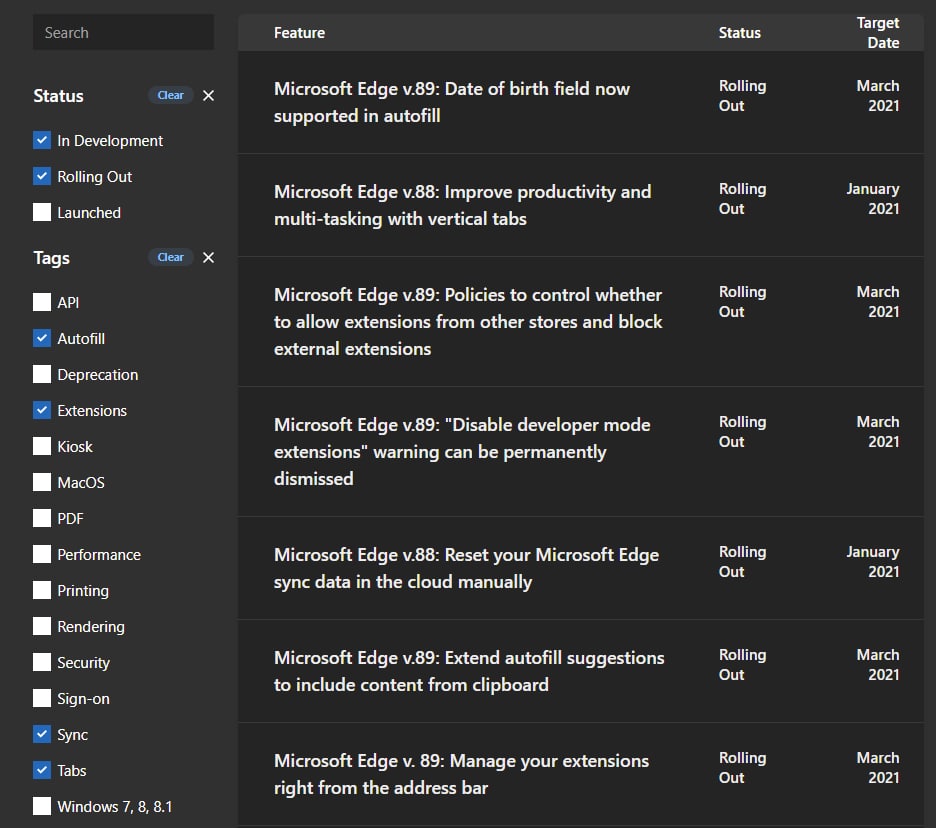
Task: Open Extend autofill suggestions clipboard feature
Action: point(469,671)
